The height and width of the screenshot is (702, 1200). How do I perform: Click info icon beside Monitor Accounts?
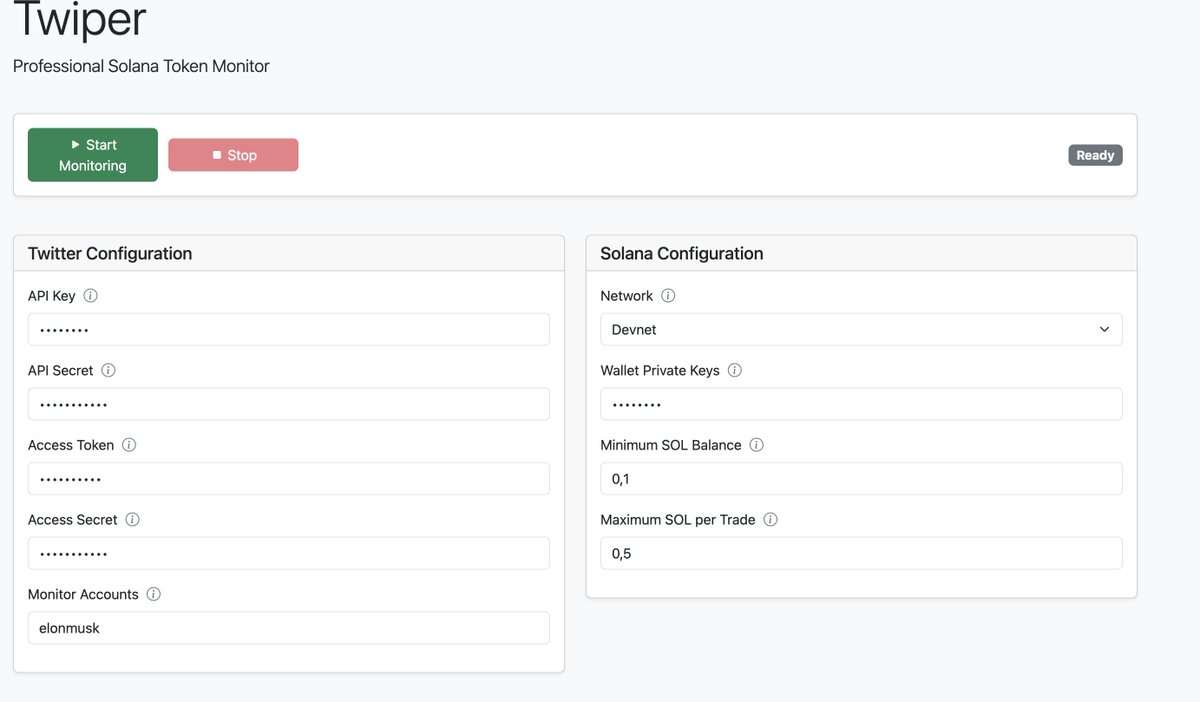[154, 594]
